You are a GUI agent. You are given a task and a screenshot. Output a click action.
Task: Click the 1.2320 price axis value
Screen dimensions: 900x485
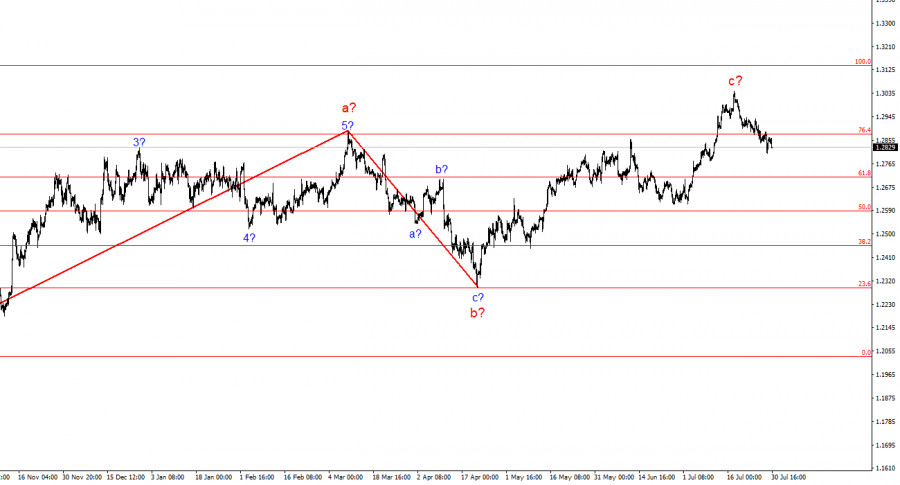885,281
